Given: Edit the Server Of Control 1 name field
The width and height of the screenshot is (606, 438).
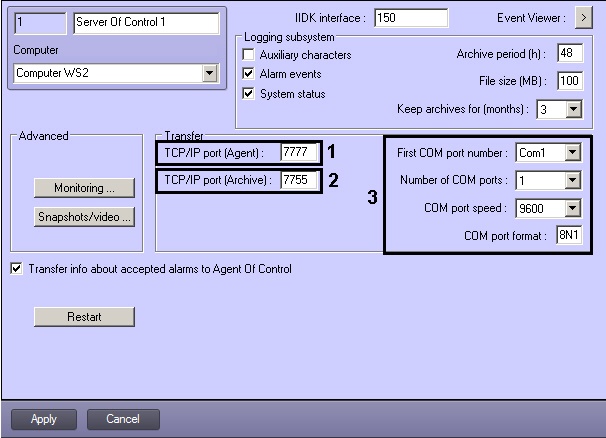Looking at the screenshot, I should tap(146, 23).
